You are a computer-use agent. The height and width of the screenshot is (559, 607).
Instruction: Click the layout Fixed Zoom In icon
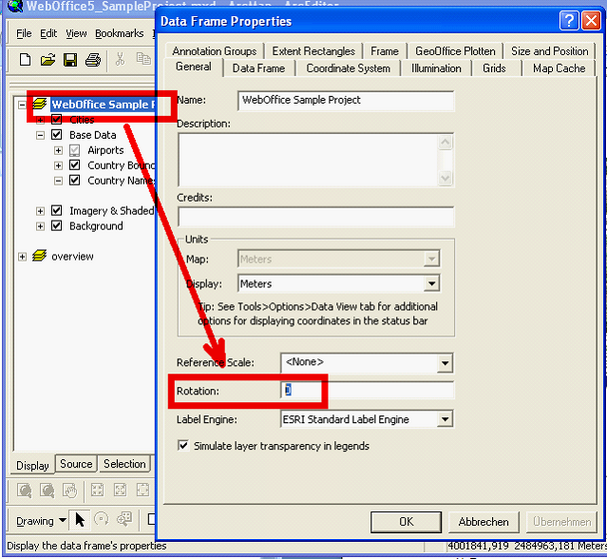coord(97,490)
